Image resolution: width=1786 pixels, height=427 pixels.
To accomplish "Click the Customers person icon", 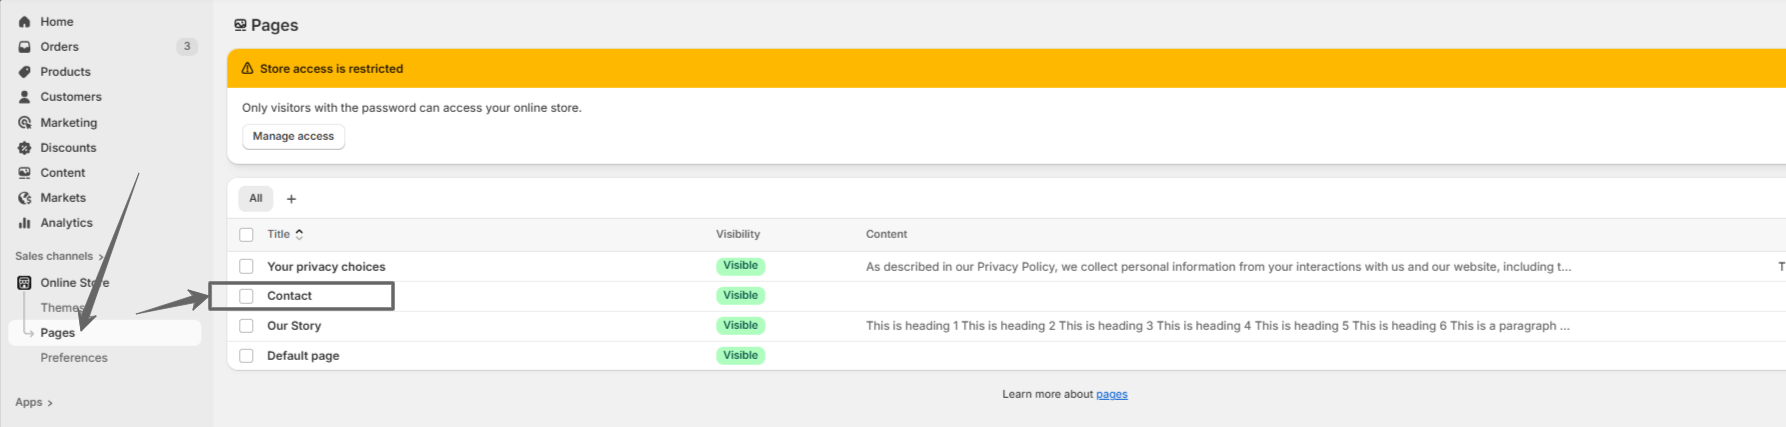I will click(x=25, y=97).
